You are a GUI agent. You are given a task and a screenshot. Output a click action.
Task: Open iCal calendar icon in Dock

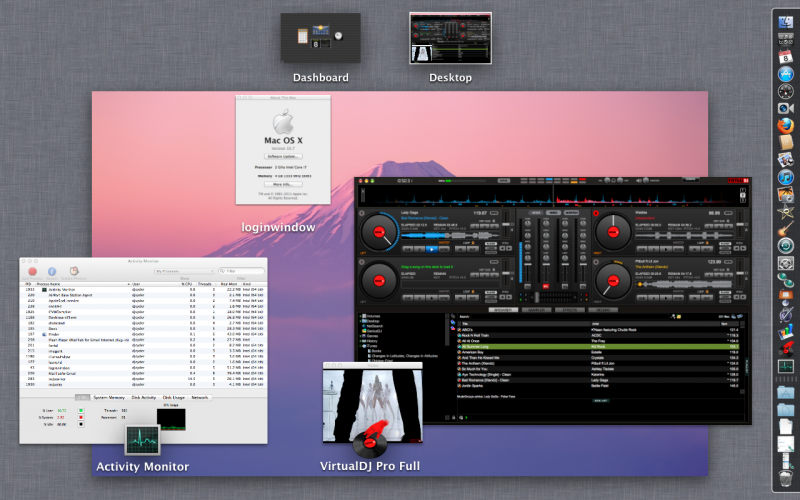click(x=786, y=56)
